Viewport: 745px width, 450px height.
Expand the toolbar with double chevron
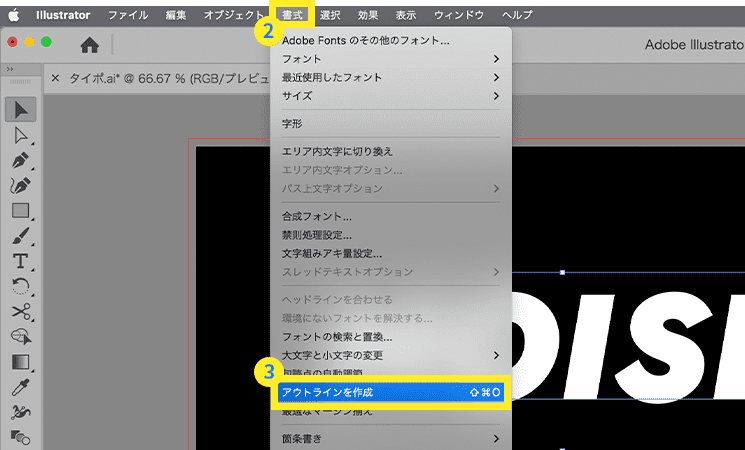[10, 69]
